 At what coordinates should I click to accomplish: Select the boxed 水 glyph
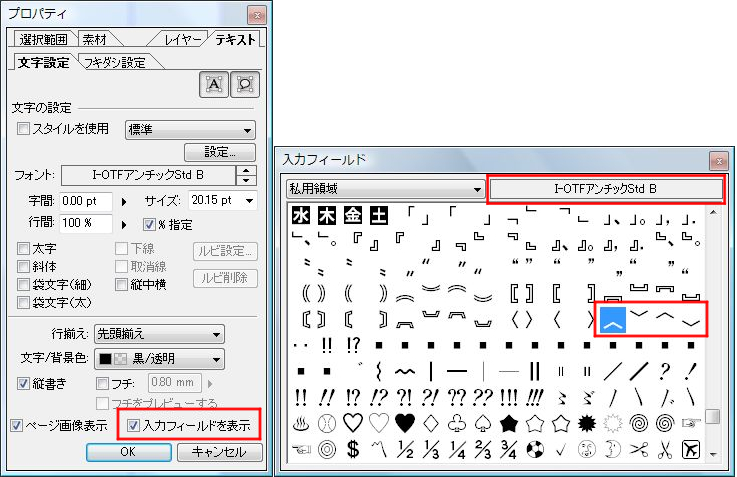pyautogui.click(x=301, y=216)
